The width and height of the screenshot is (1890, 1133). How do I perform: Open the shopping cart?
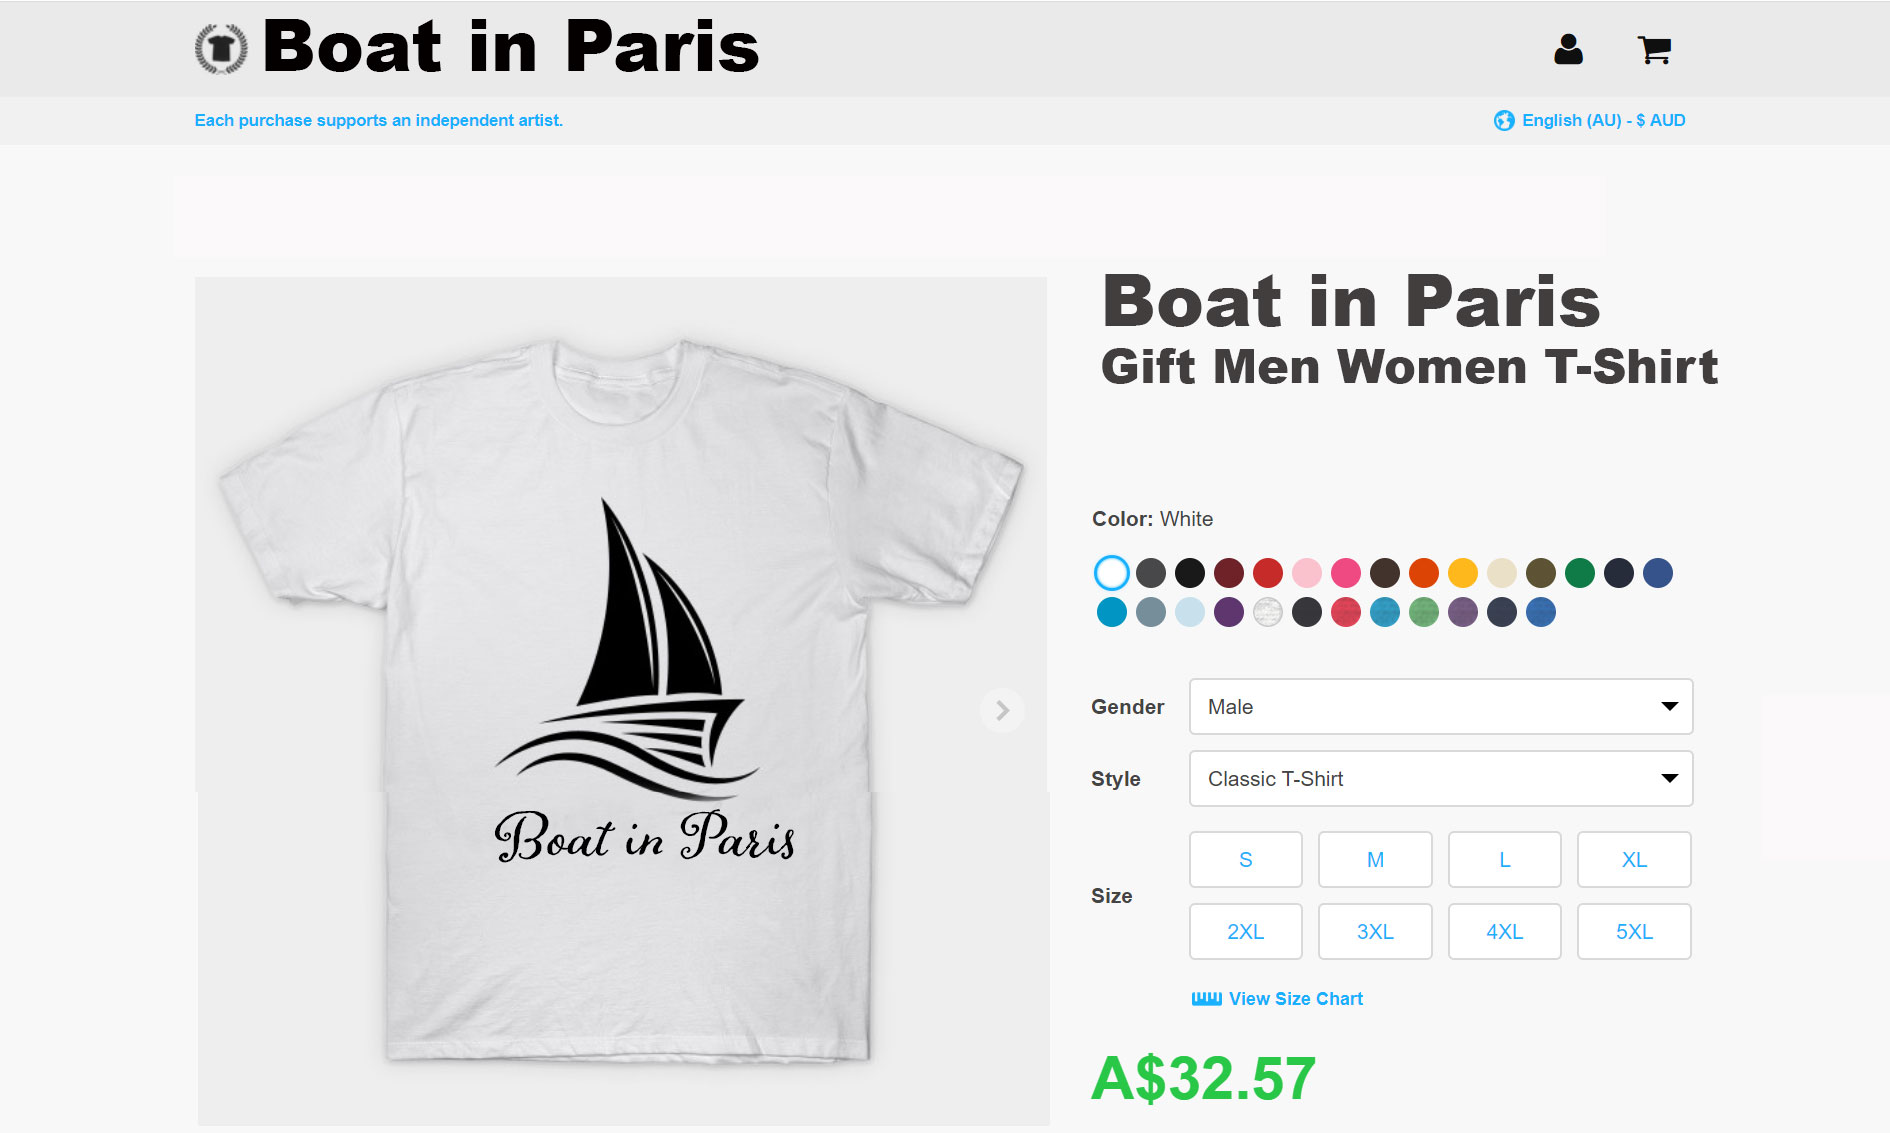point(1654,49)
